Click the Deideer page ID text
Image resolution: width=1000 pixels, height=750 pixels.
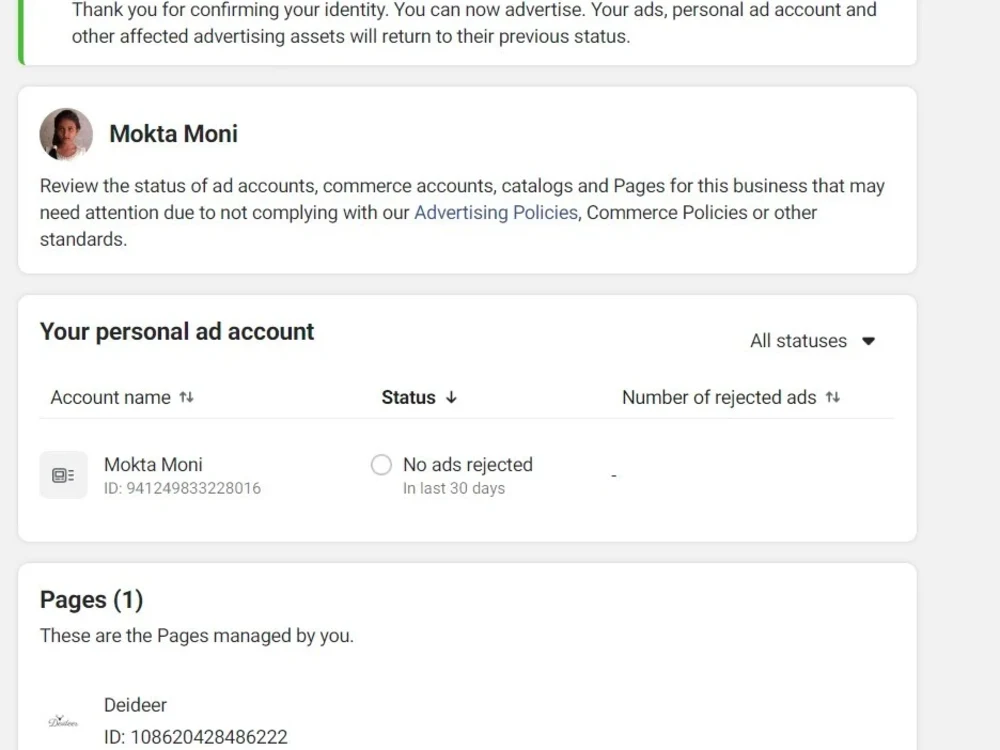pos(196,737)
